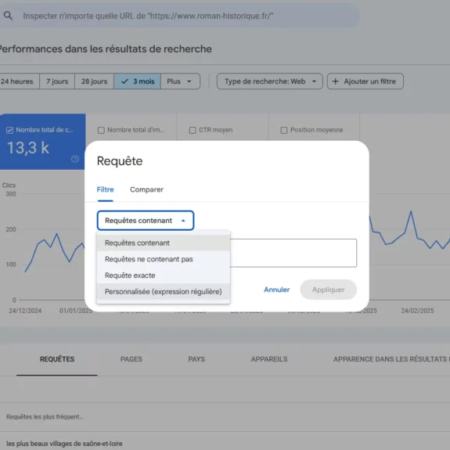Open the PAGES tab
Image resolution: width=450 pixels, height=450 pixels.
[131, 359]
